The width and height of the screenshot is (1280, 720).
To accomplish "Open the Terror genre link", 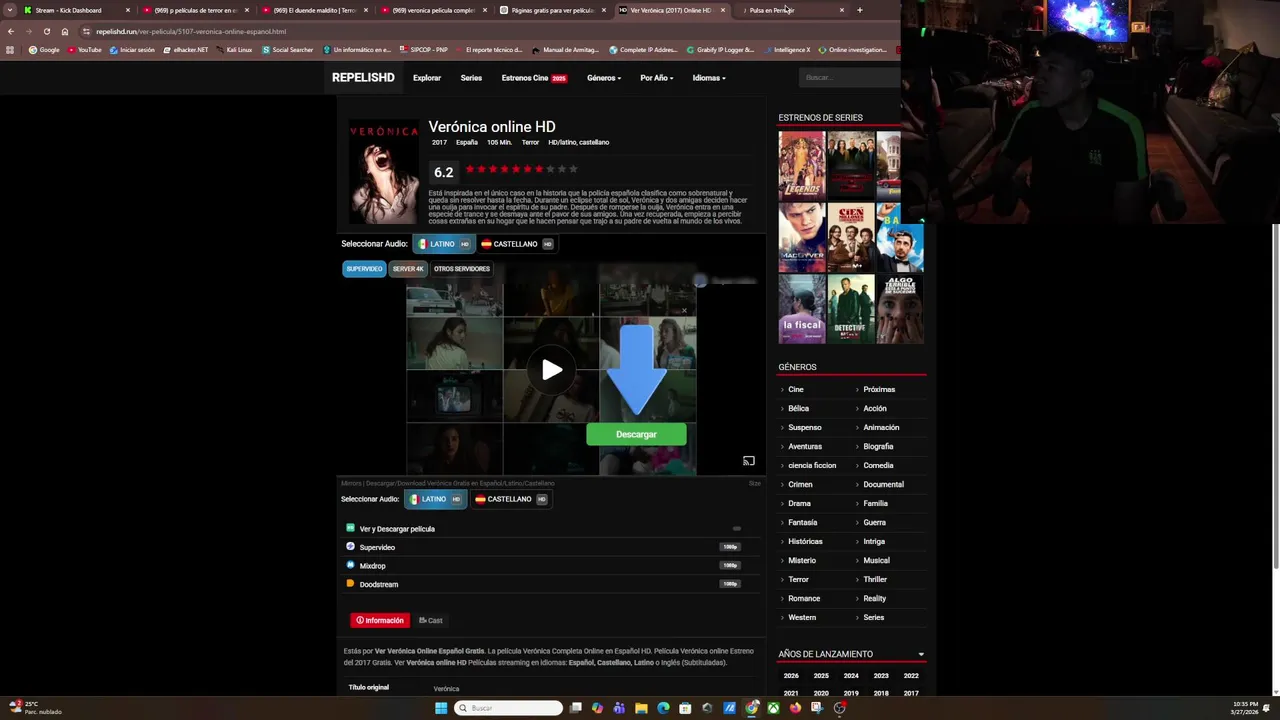I will click(x=798, y=579).
